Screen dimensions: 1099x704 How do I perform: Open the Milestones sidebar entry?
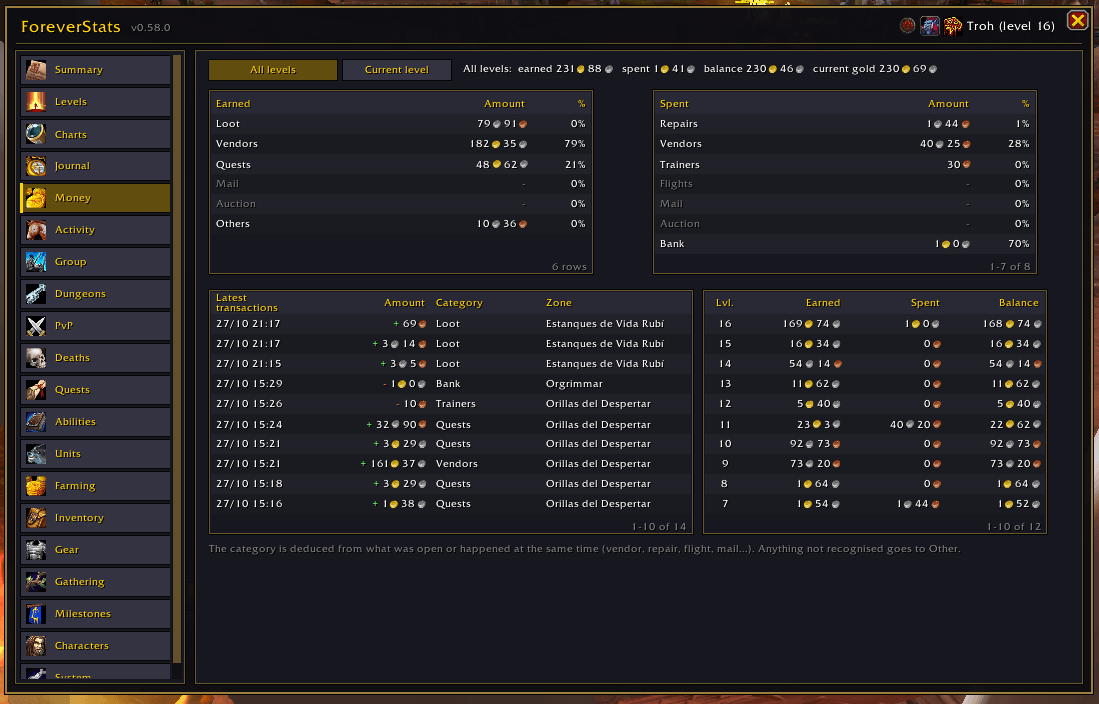[x=95, y=614]
